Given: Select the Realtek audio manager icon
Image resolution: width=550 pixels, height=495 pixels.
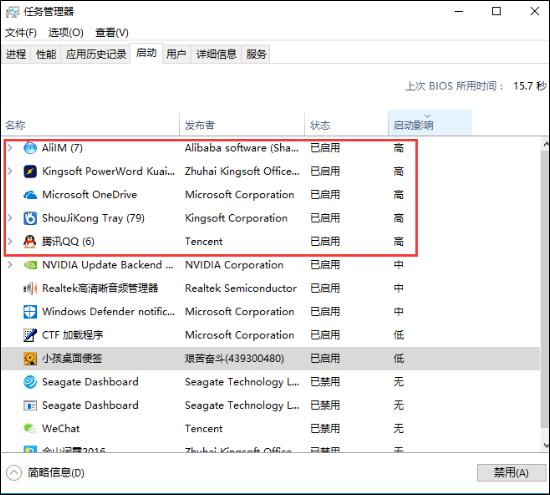Looking at the screenshot, I should coord(30,288).
